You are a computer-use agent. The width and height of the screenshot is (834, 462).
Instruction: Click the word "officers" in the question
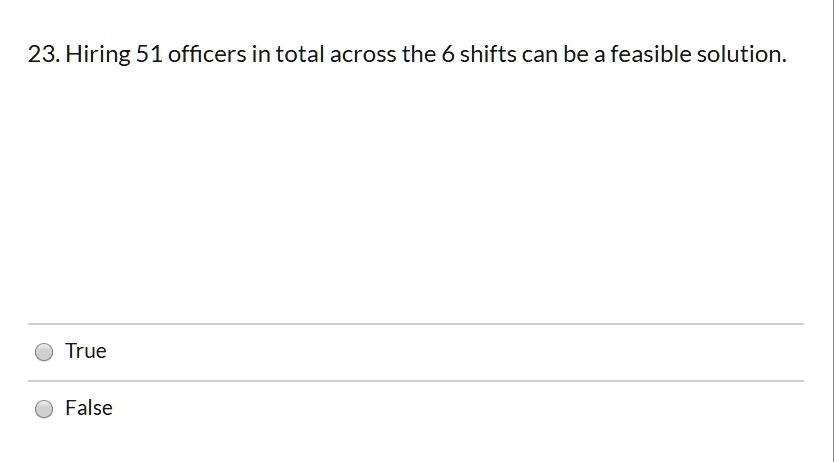point(207,54)
